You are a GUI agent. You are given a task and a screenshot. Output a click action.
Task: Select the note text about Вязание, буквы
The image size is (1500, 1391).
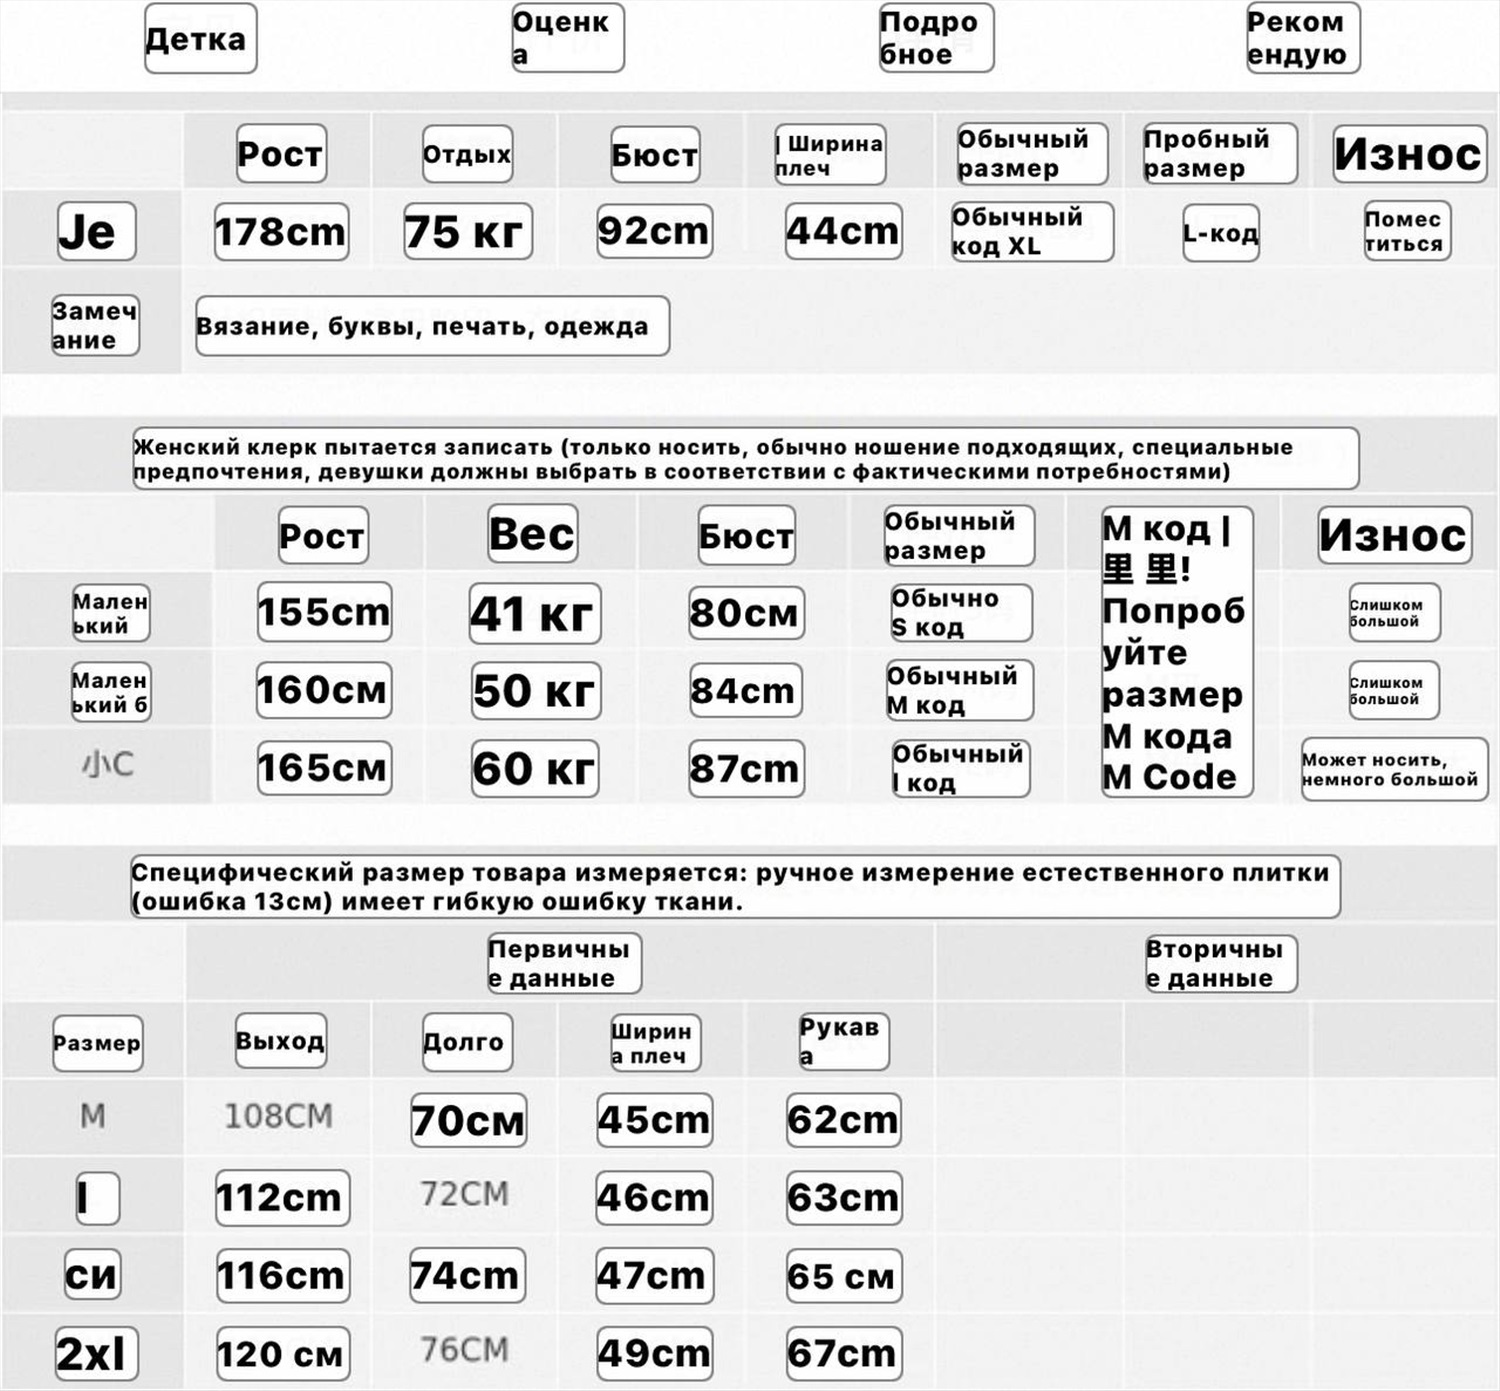pyautogui.click(x=432, y=326)
